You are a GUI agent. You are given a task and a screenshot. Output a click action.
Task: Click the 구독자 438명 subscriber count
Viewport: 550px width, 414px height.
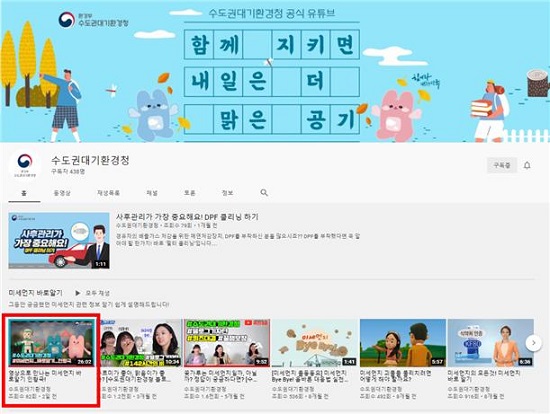coord(68,172)
